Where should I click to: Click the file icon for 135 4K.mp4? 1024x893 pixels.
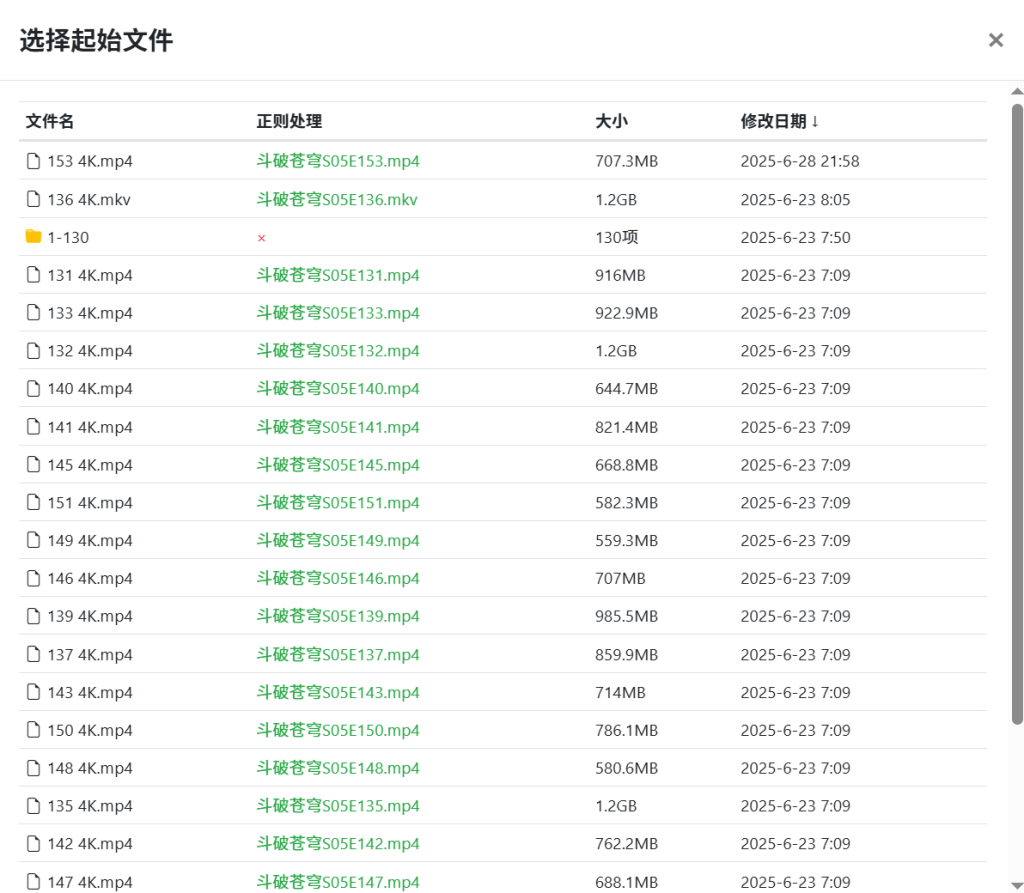33,806
